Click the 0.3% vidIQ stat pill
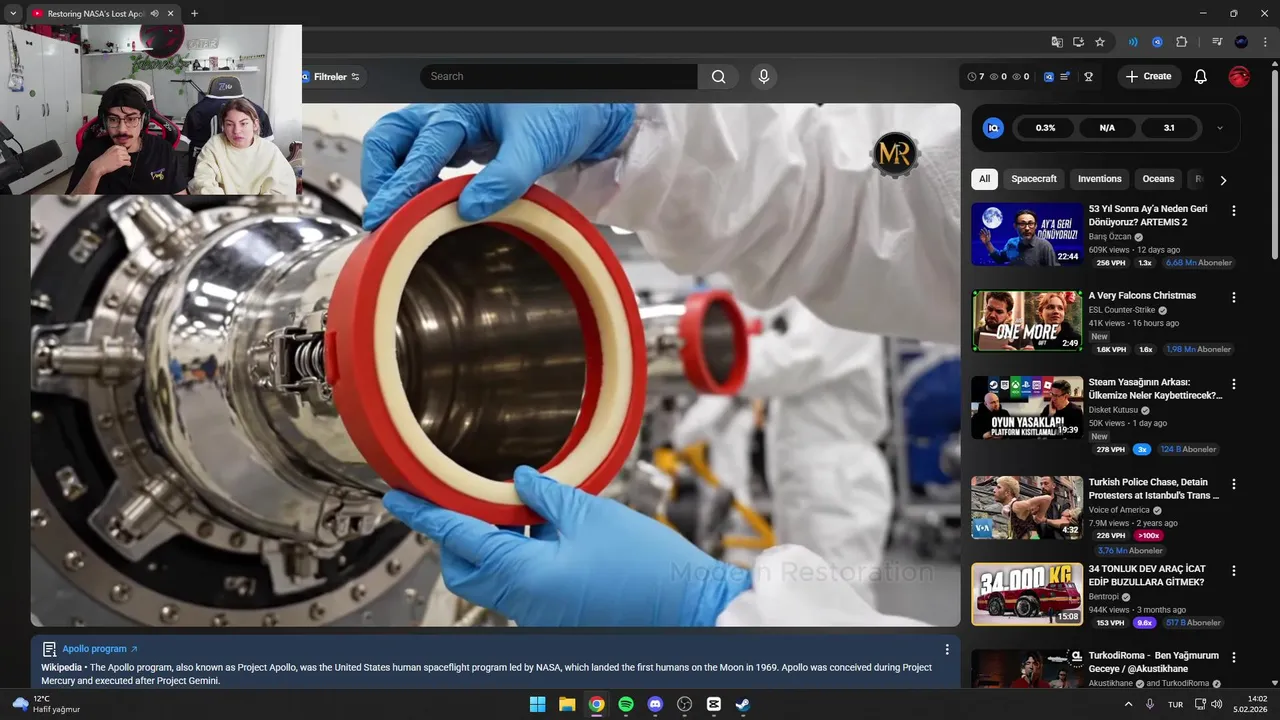This screenshot has width=1280, height=720. [1045, 128]
